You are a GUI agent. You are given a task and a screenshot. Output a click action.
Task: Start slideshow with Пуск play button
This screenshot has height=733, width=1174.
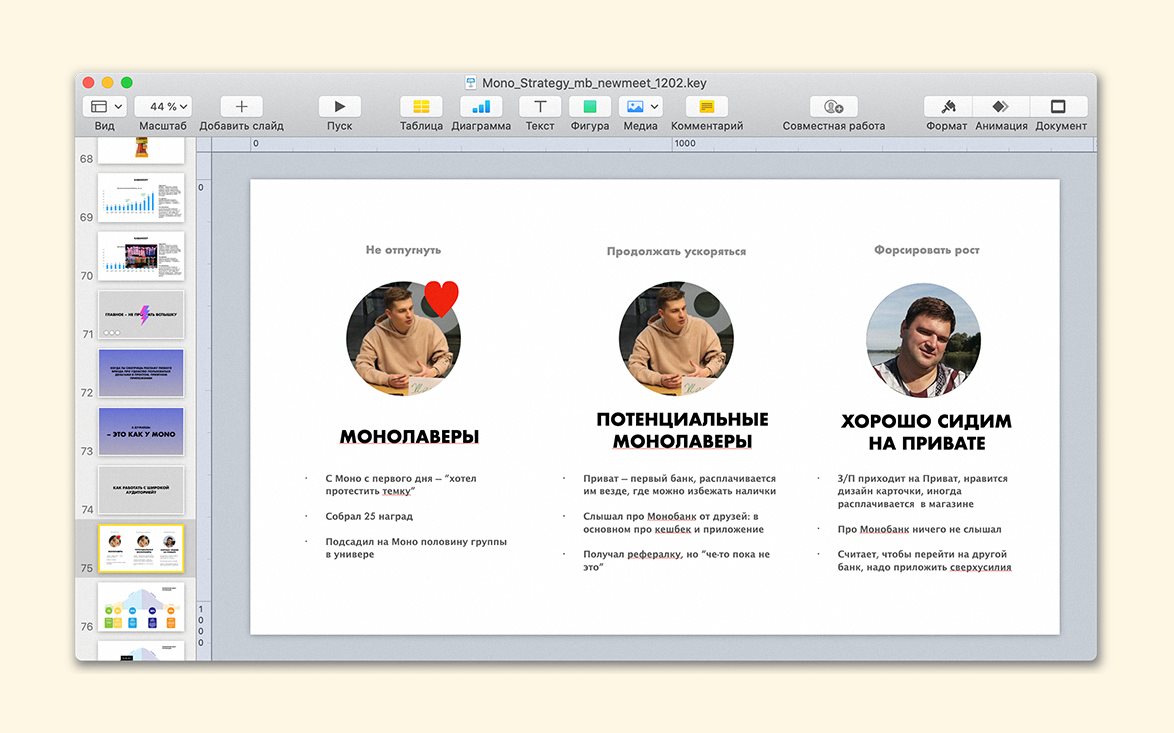pyautogui.click(x=339, y=106)
